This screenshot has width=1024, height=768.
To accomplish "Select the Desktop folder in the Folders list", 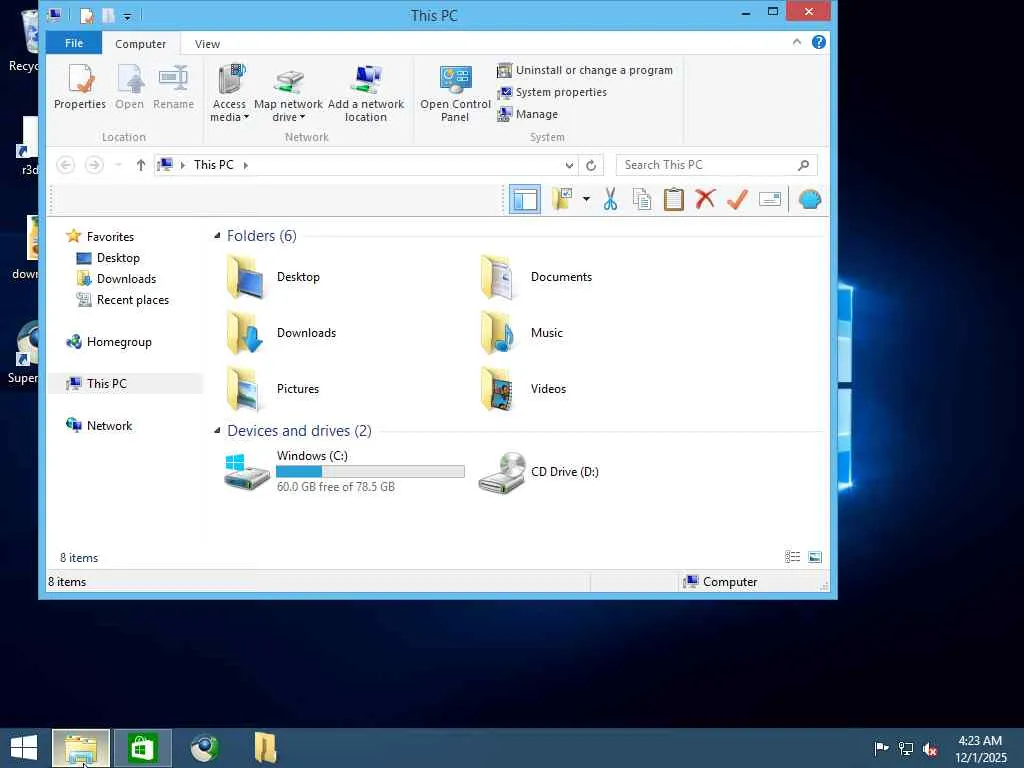I will point(273,277).
